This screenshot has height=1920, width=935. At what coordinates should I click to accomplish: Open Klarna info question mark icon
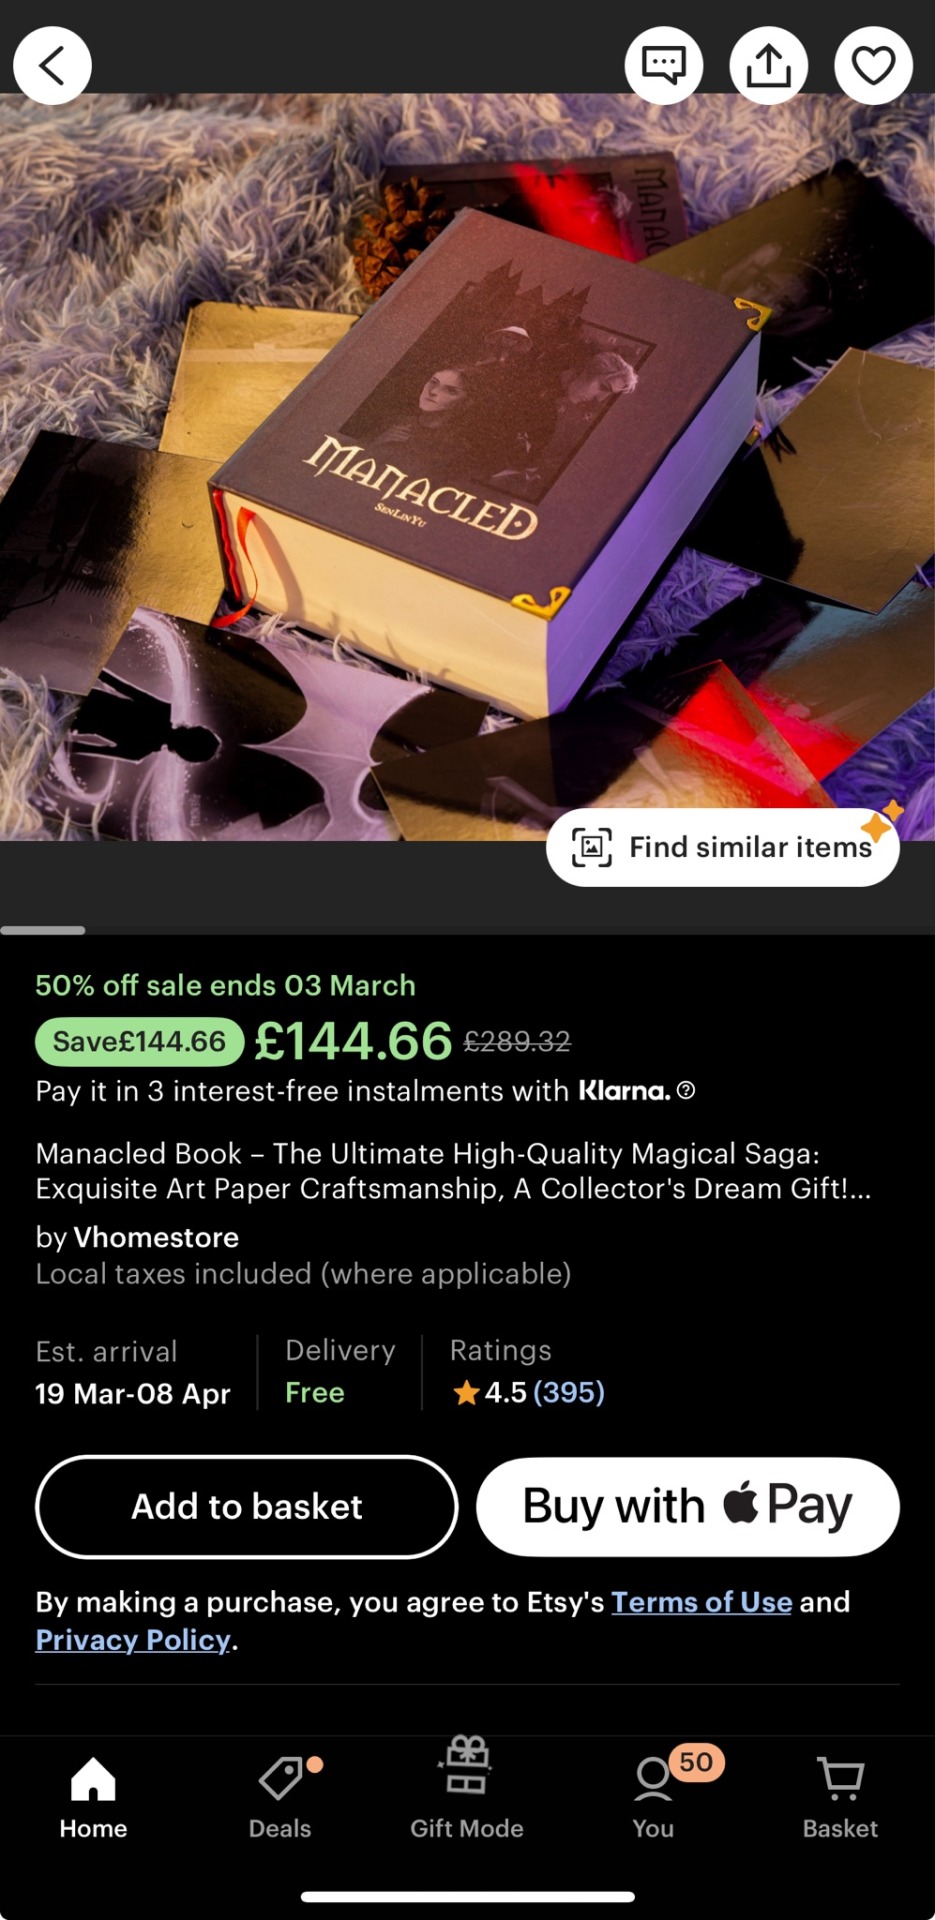pyautogui.click(x=686, y=1090)
